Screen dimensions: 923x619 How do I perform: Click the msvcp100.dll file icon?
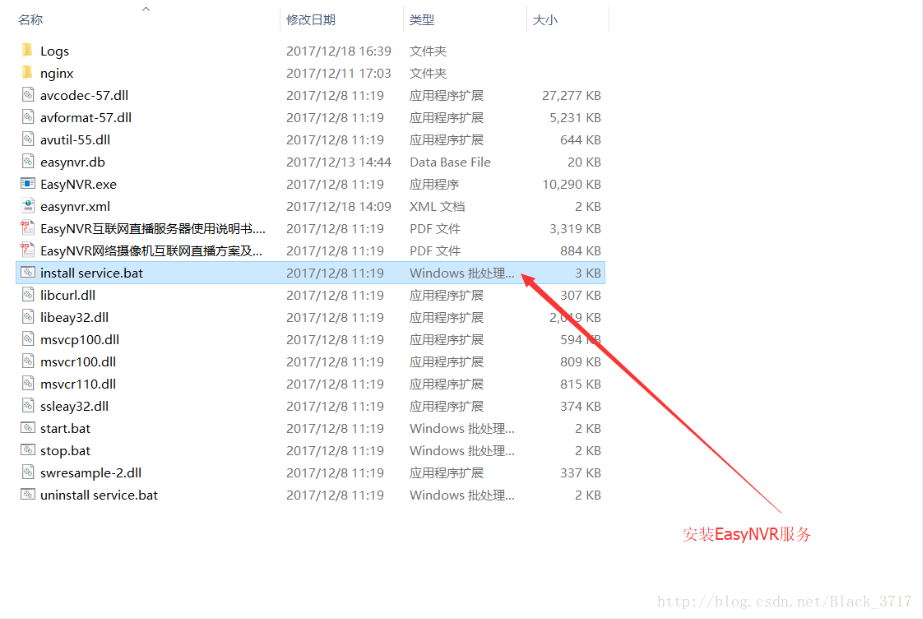tap(28, 339)
